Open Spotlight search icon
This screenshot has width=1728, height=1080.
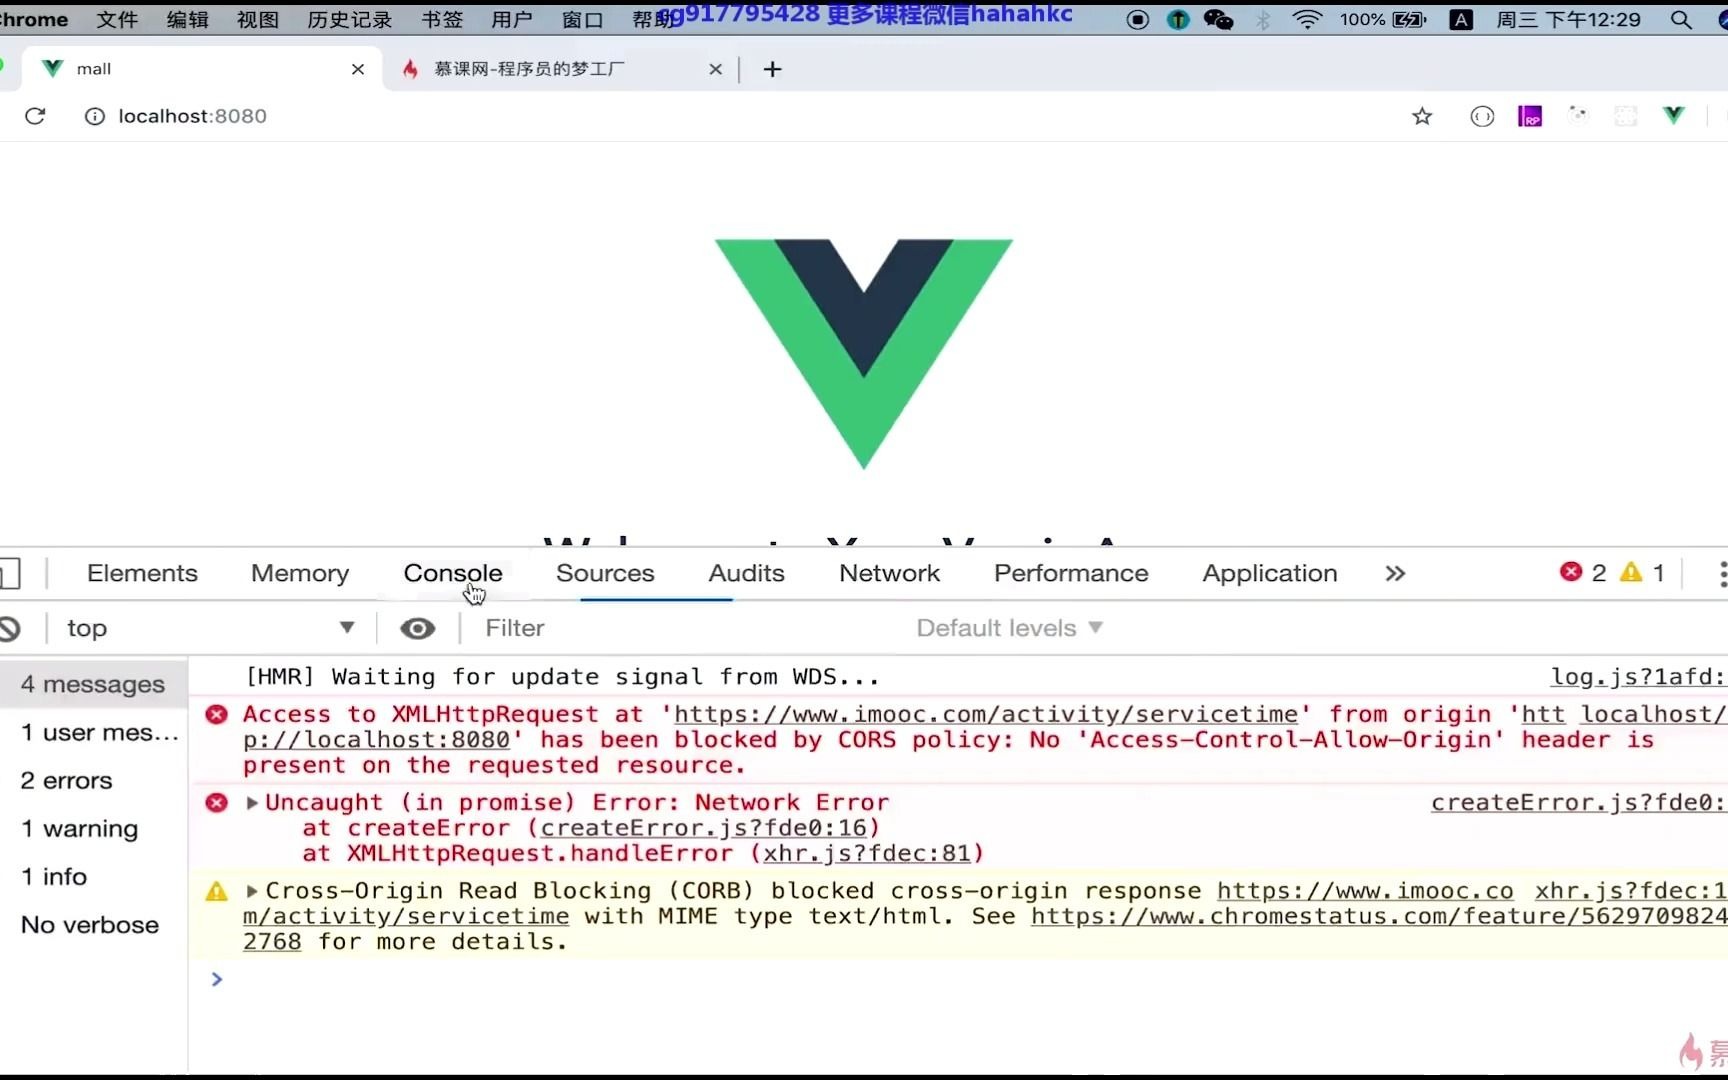click(x=1682, y=19)
